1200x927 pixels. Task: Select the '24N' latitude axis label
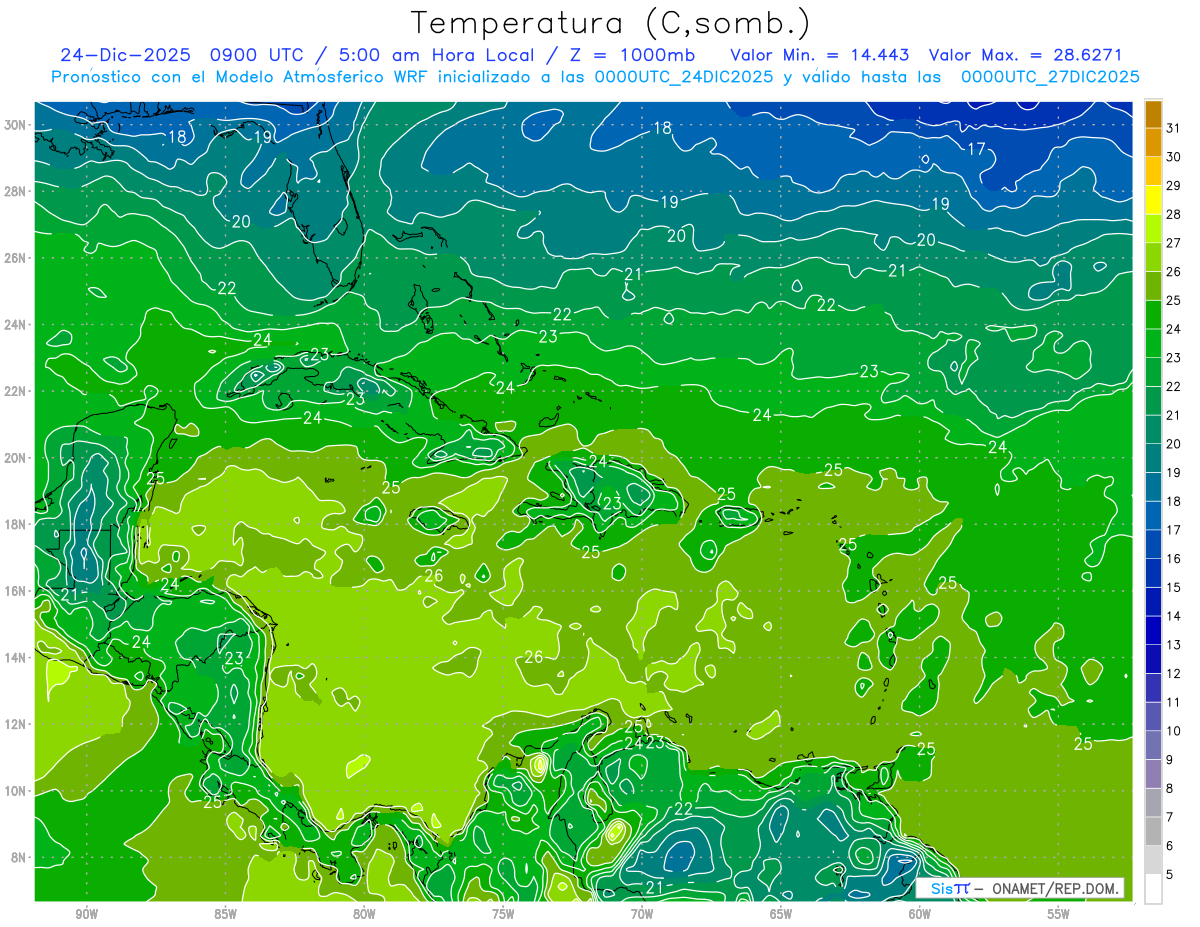click(x=14, y=324)
